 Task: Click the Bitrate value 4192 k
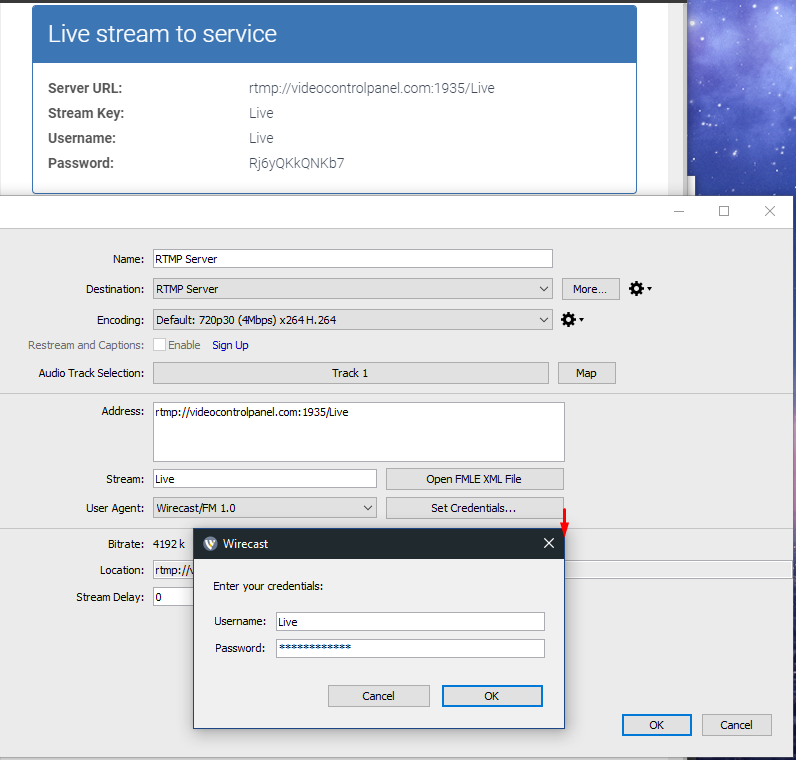point(169,544)
